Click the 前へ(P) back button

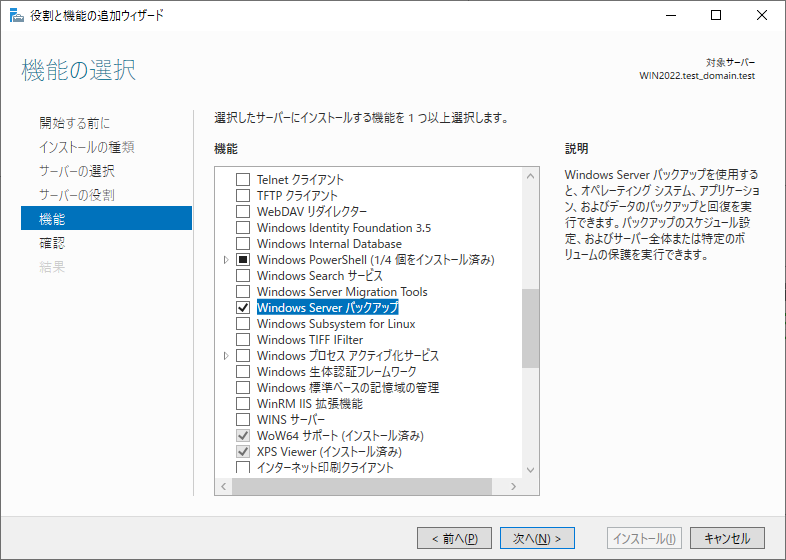point(454,538)
